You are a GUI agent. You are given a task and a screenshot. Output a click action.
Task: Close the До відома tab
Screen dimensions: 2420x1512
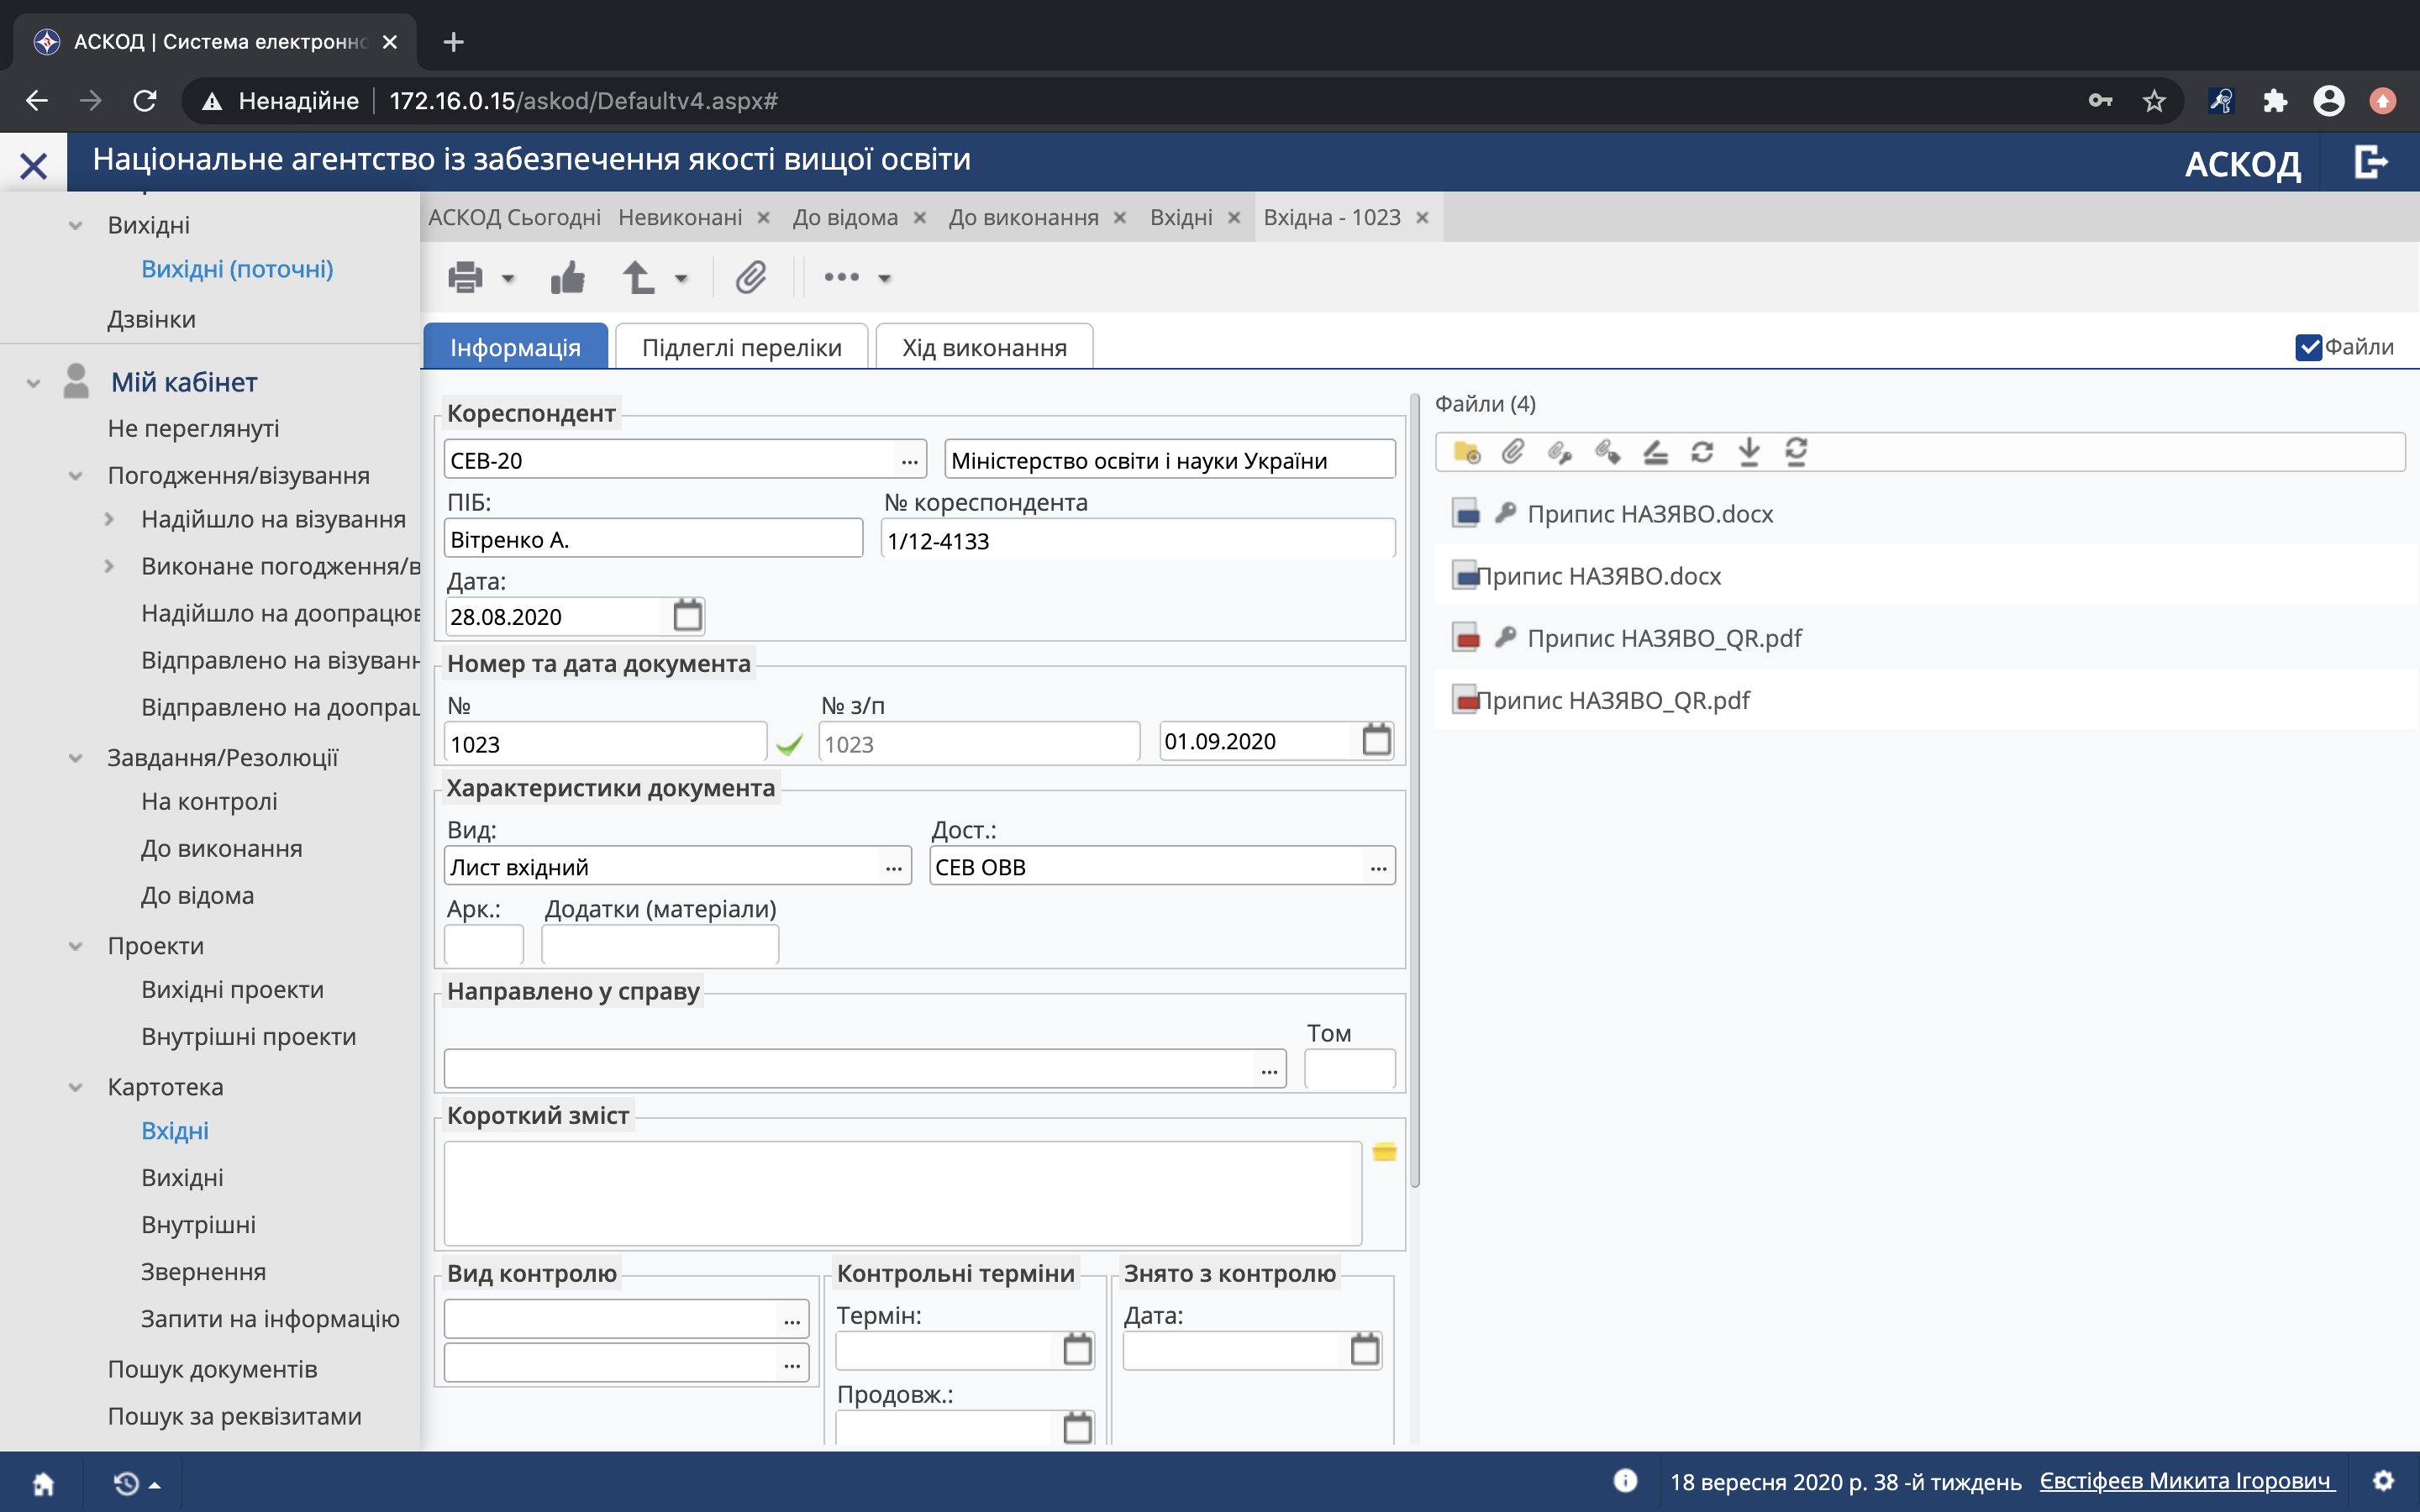point(920,218)
